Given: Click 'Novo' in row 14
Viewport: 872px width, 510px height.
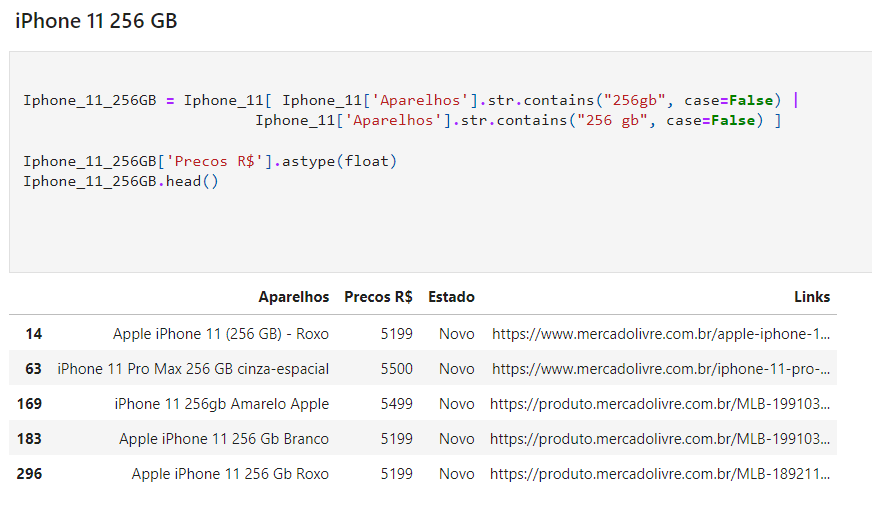Looking at the screenshot, I should point(457,334).
